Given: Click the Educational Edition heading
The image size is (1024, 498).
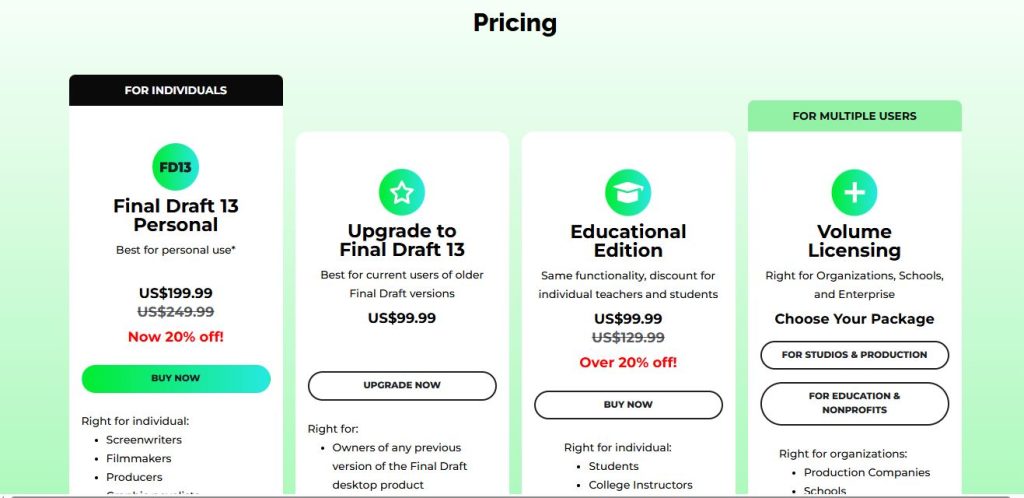Looking at the screenshot, I should [628, 241].
